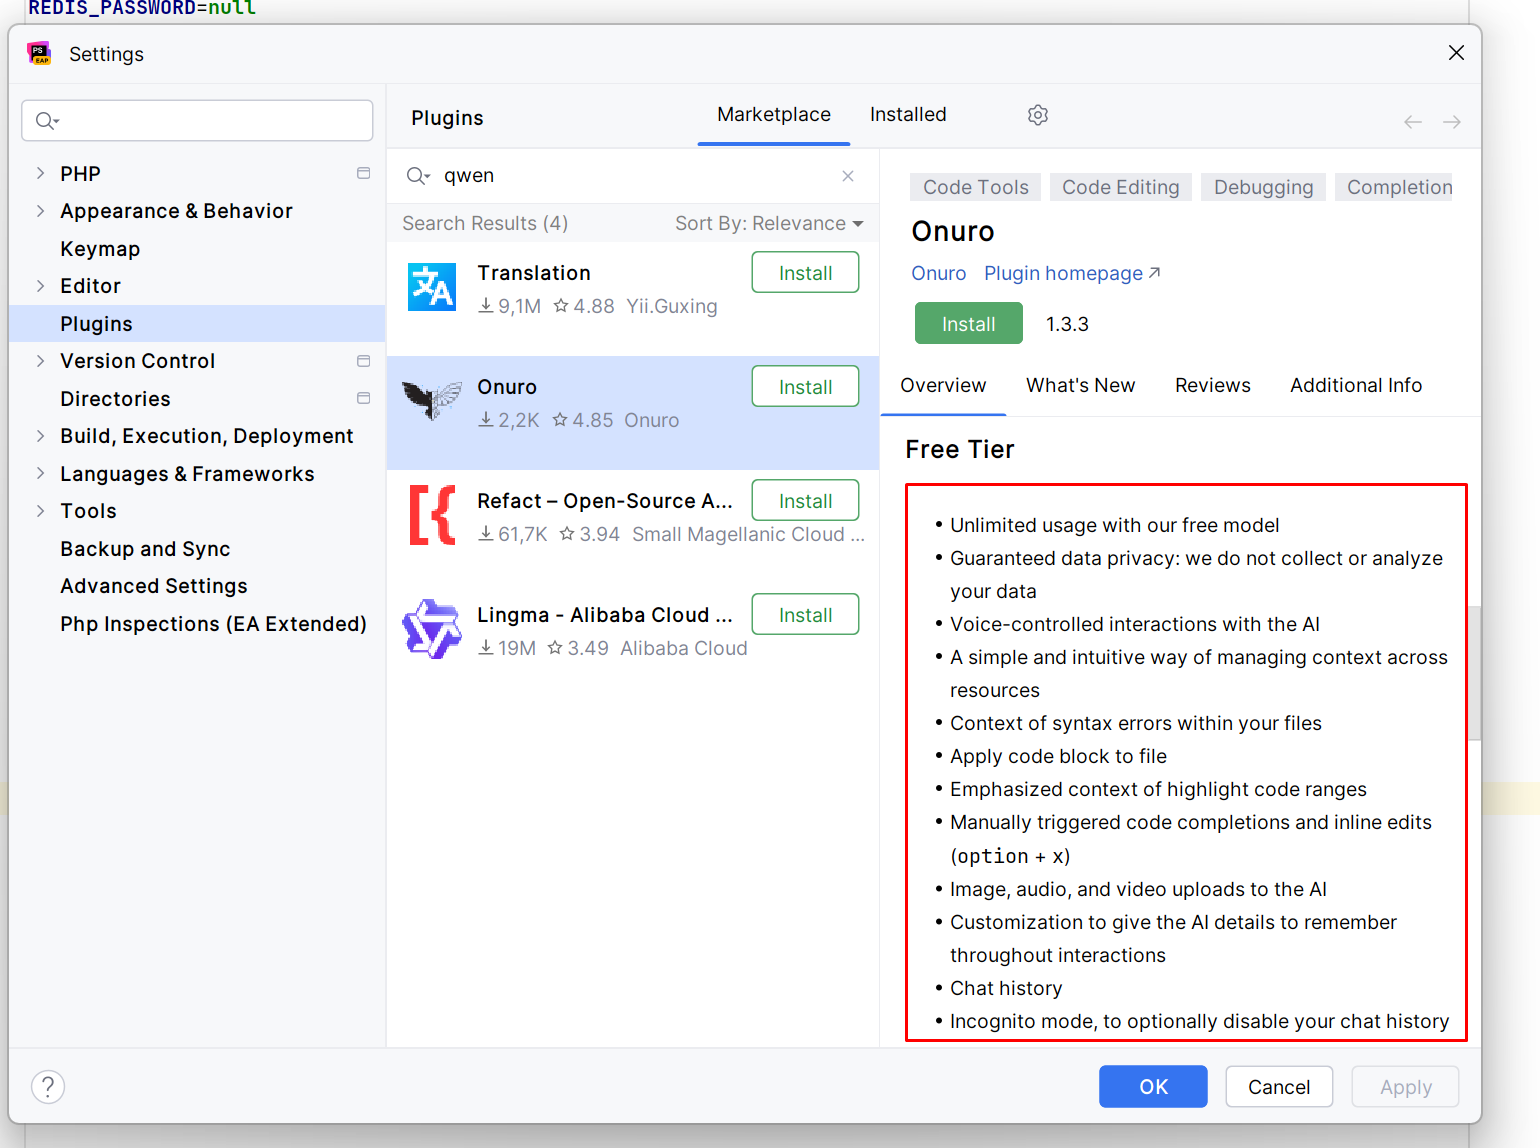Viewport: 1540px width, 1148px height.
Task: Open the Onuro vendor link
Action: pyautogui.click(x=939, y=274)
